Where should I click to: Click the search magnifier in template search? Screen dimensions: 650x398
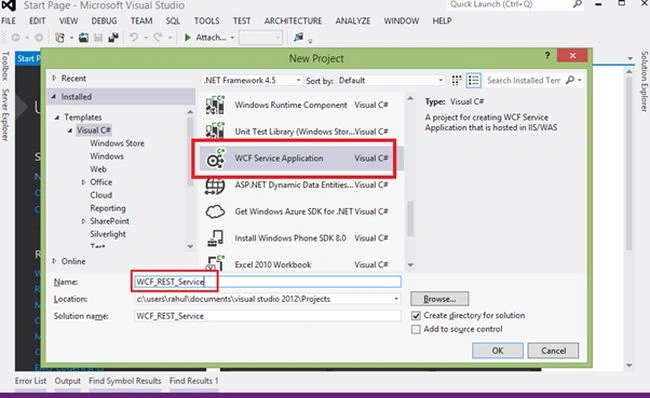tap(570, 80)
